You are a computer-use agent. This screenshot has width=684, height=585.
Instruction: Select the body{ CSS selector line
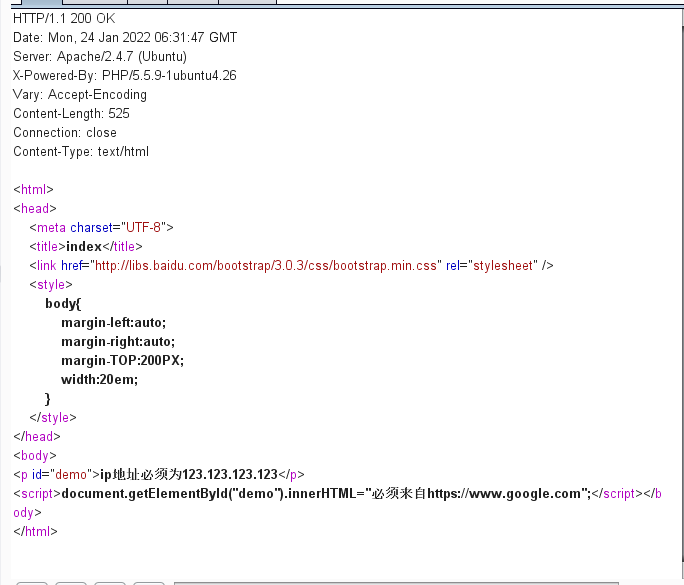pos(63,304)
